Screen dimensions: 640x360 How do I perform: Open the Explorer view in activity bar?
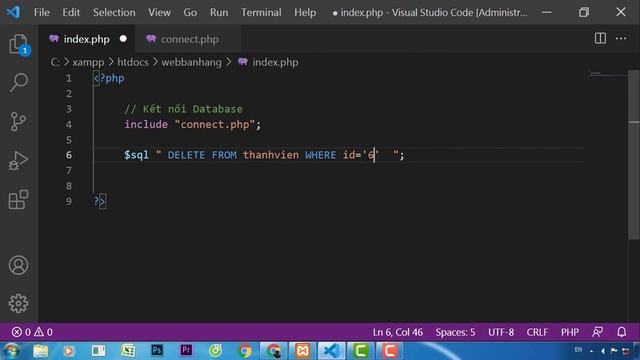pos(18,44)
